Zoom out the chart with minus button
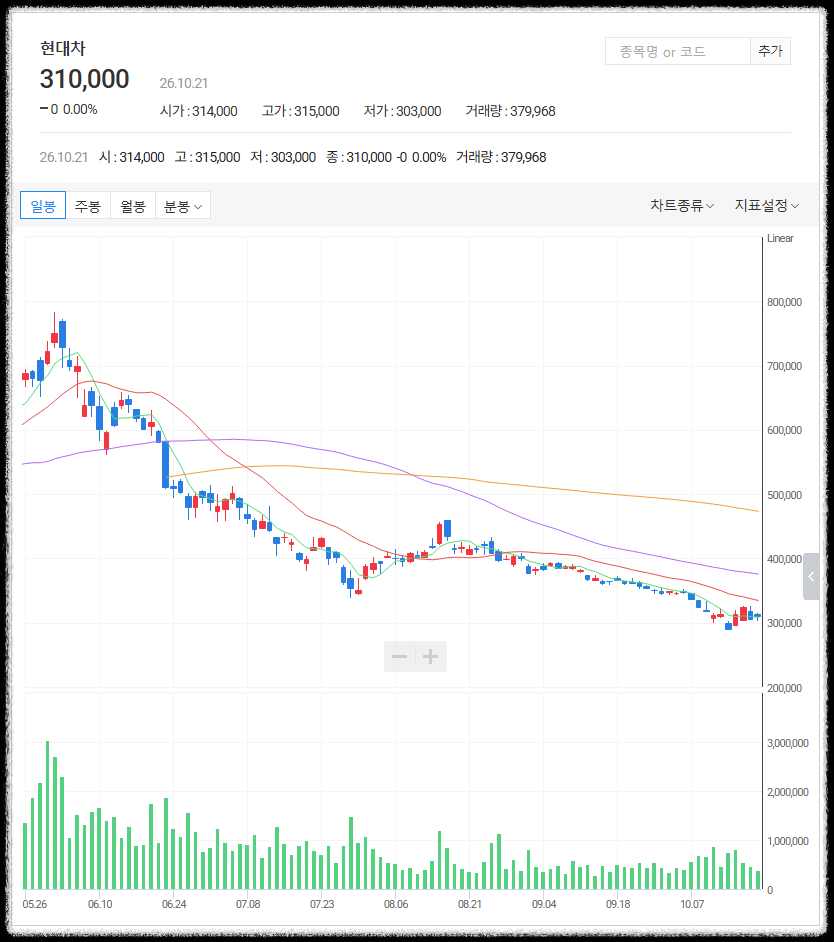The height and width of the screenshot is (942, 834). click(x=400, y=656)
